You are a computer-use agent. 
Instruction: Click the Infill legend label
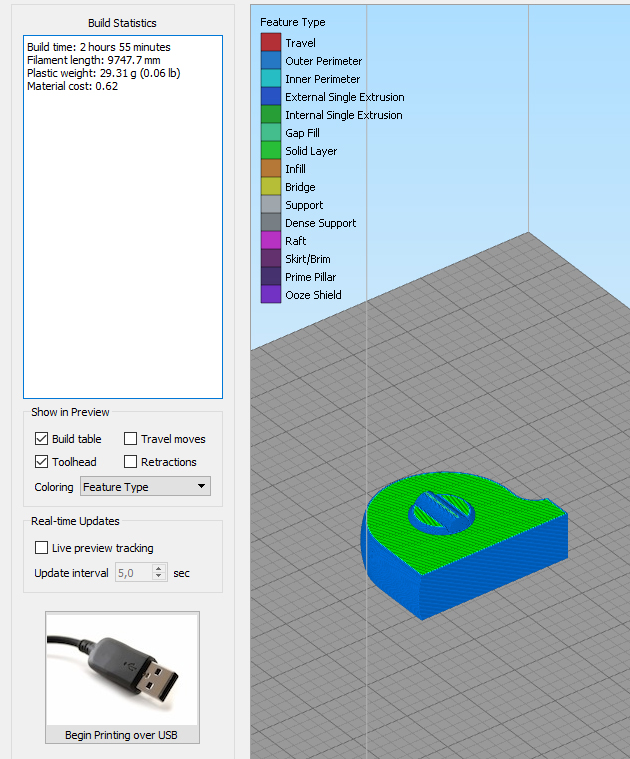pos(295,169)
